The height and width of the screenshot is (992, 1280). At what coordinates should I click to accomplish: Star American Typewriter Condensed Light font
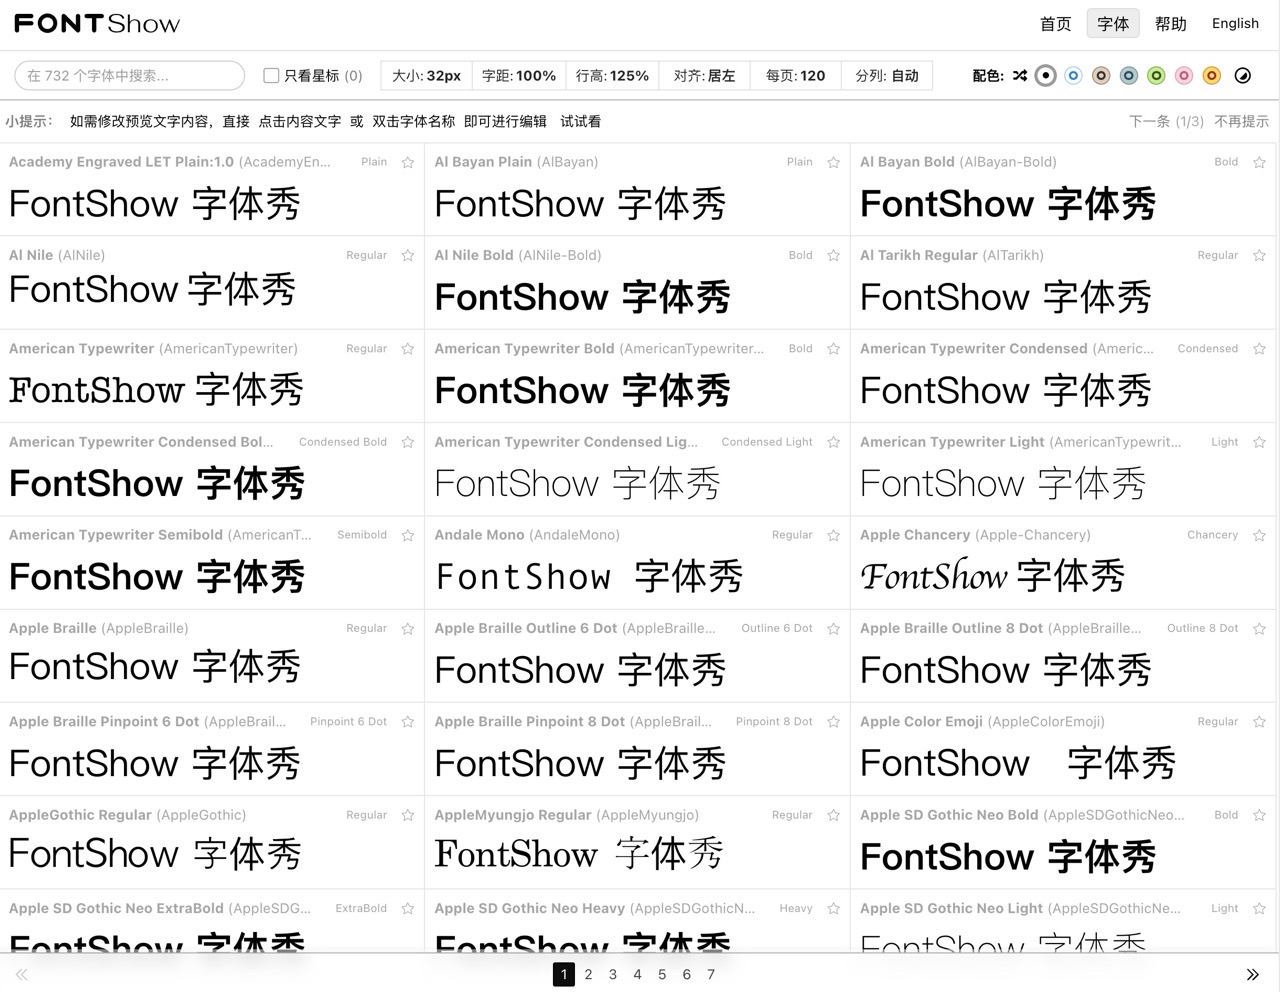pyautogui.click(x=834, y=442)
